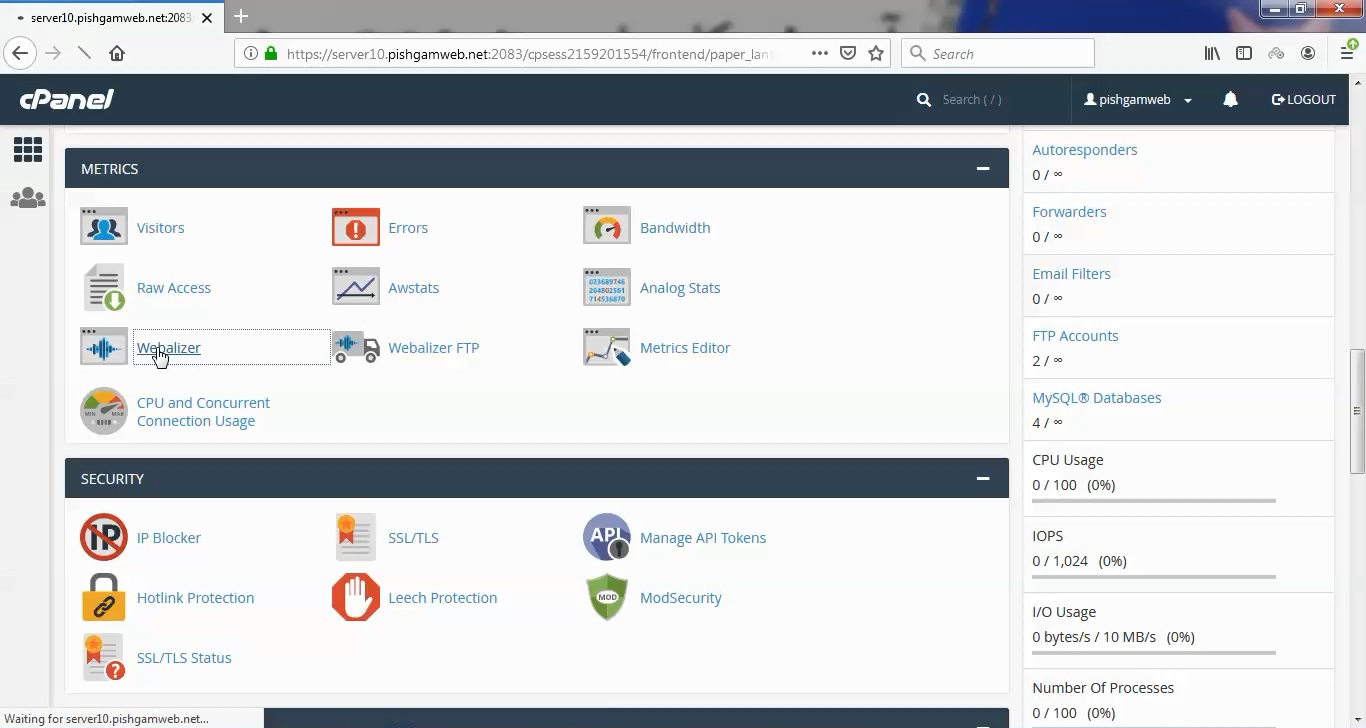Click LOGOUT in the top bar

pyautogui.click(x=1303, y=99)
